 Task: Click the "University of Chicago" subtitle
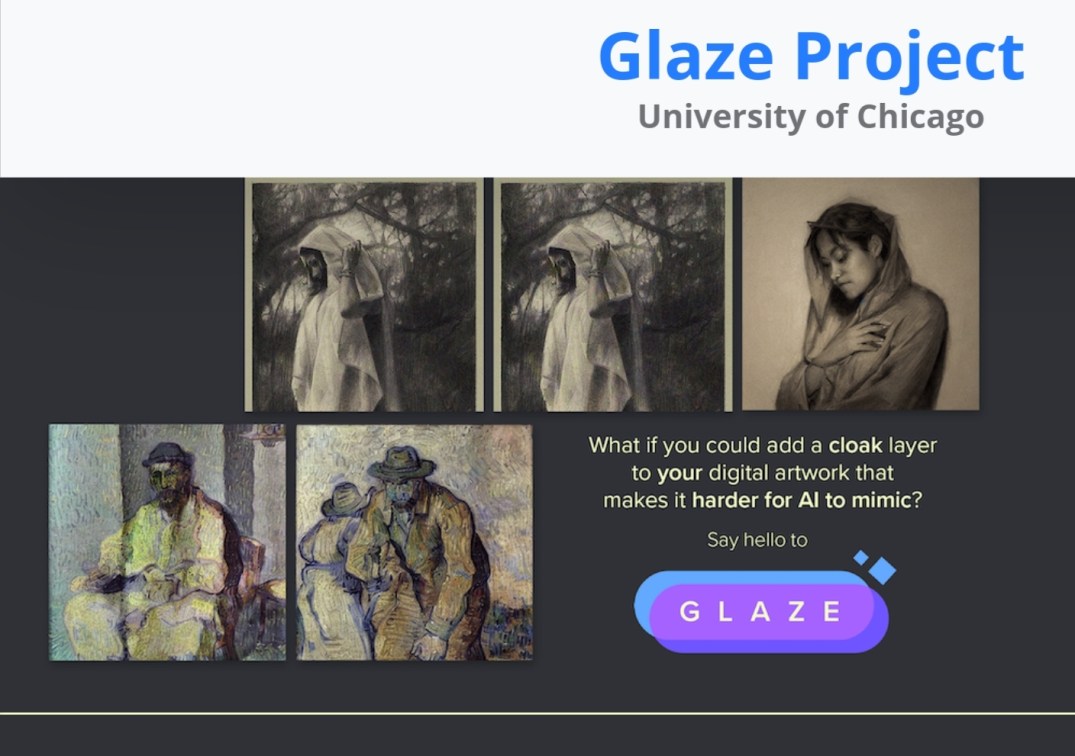coord(810,117)
